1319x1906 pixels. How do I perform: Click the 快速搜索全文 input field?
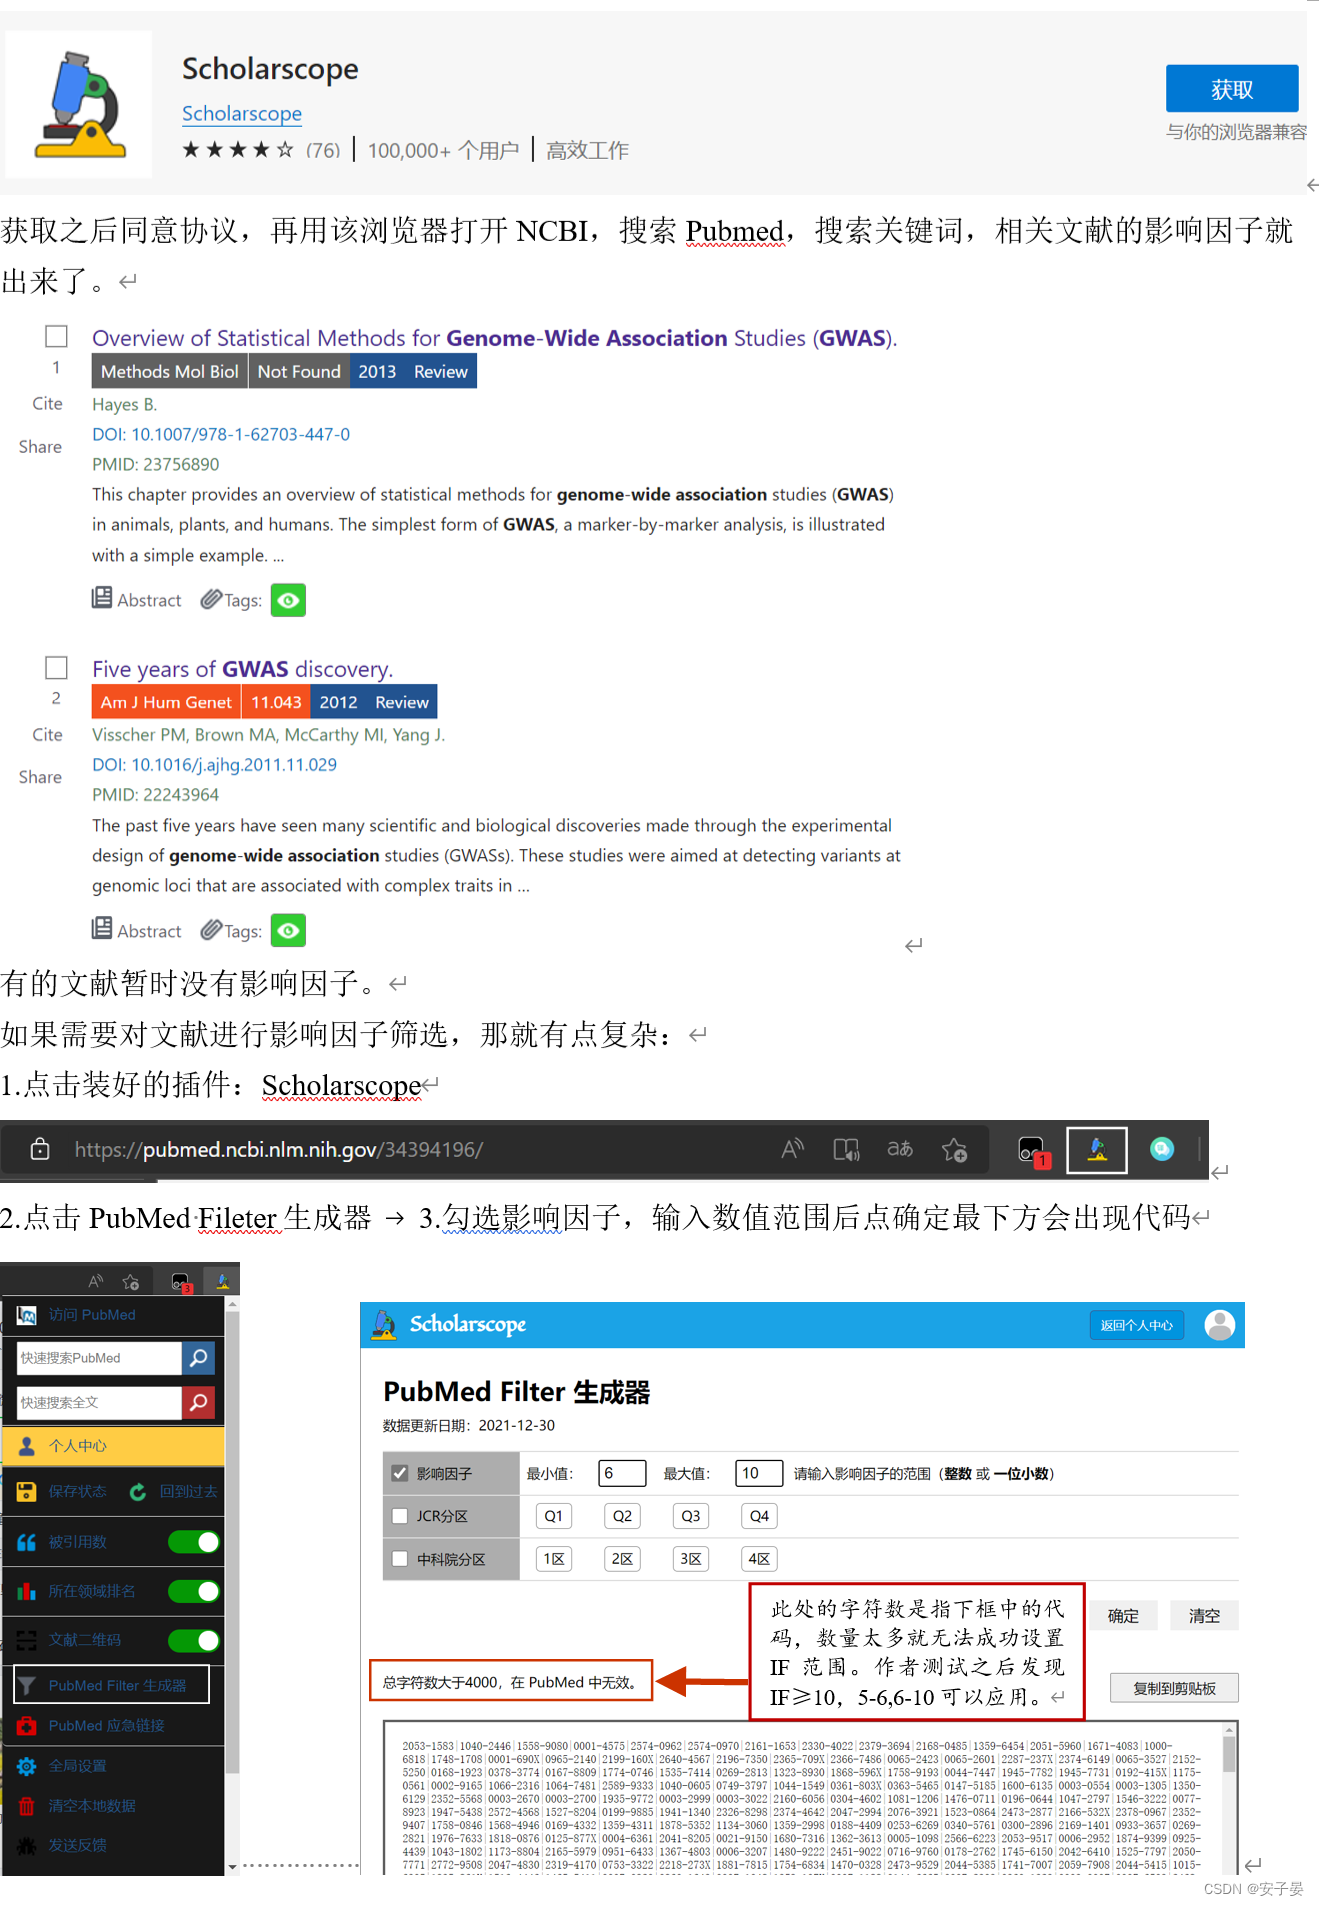point(99,1402)
